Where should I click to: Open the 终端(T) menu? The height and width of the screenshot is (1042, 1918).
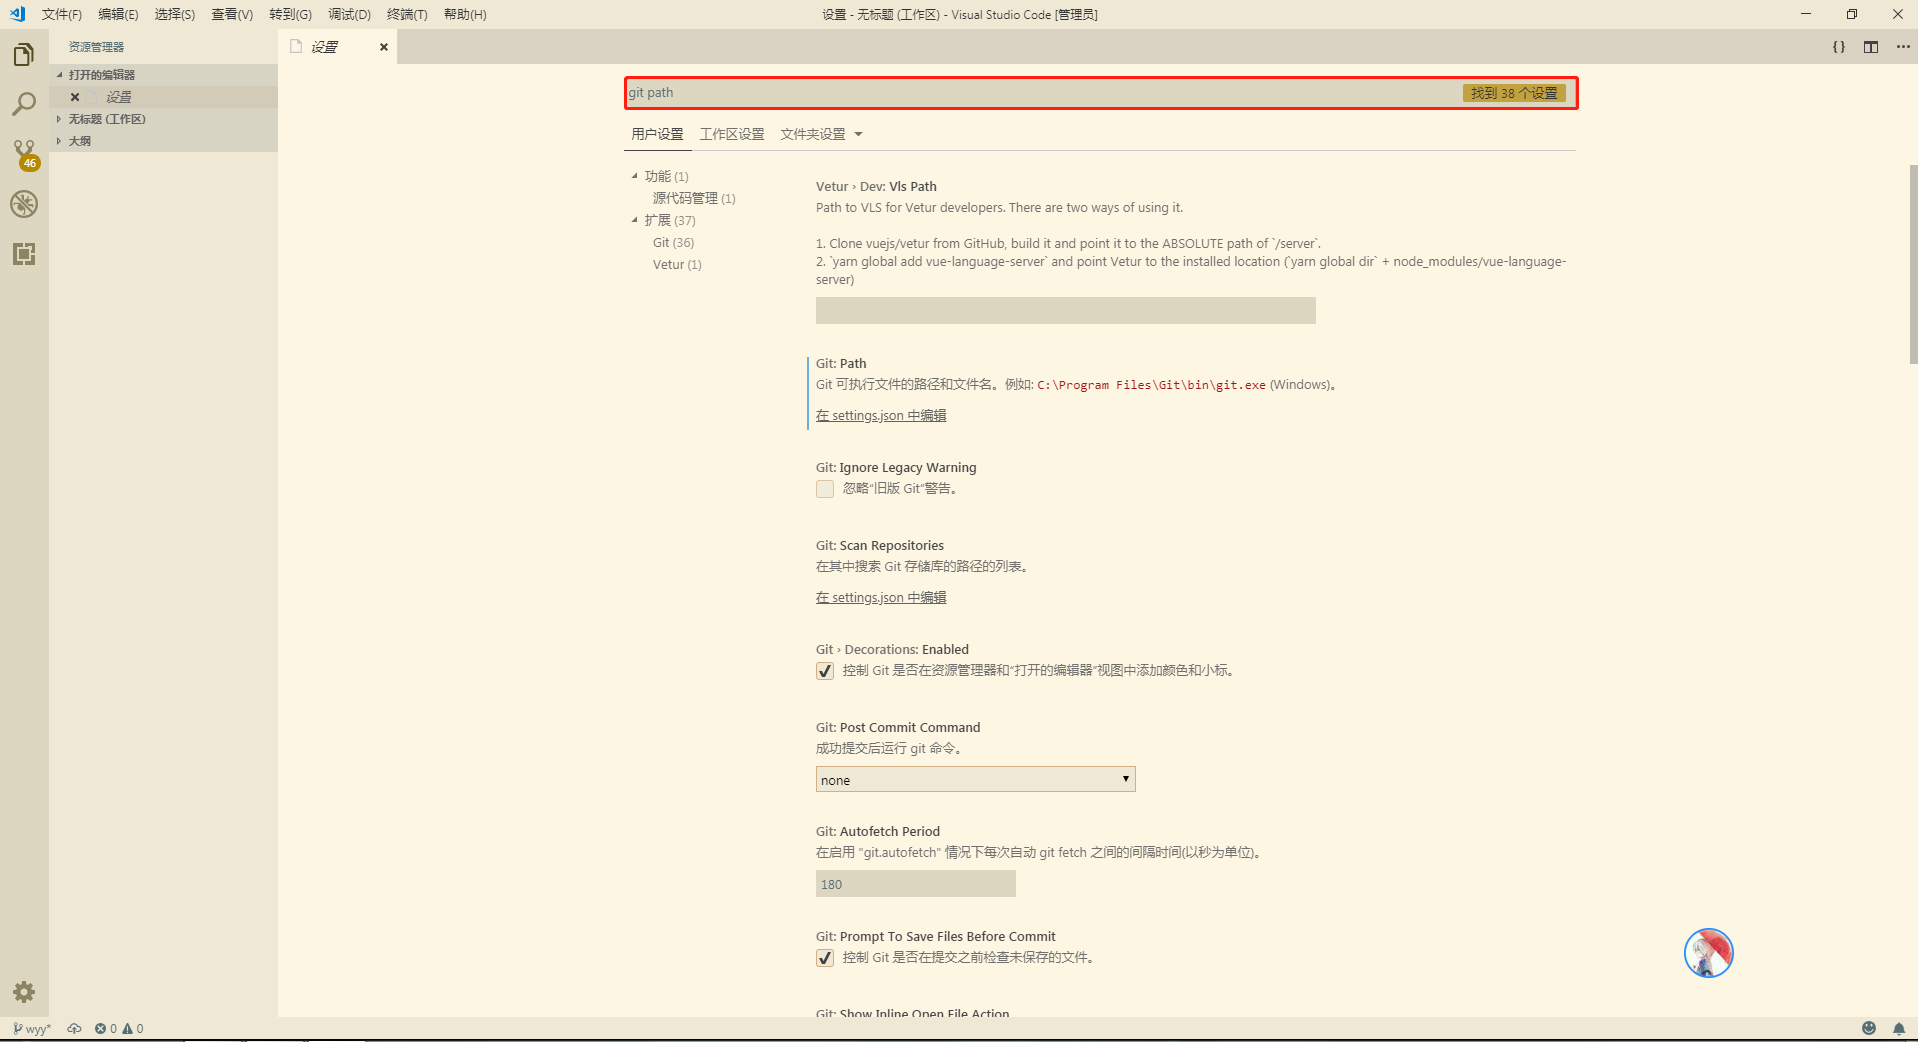407,14
